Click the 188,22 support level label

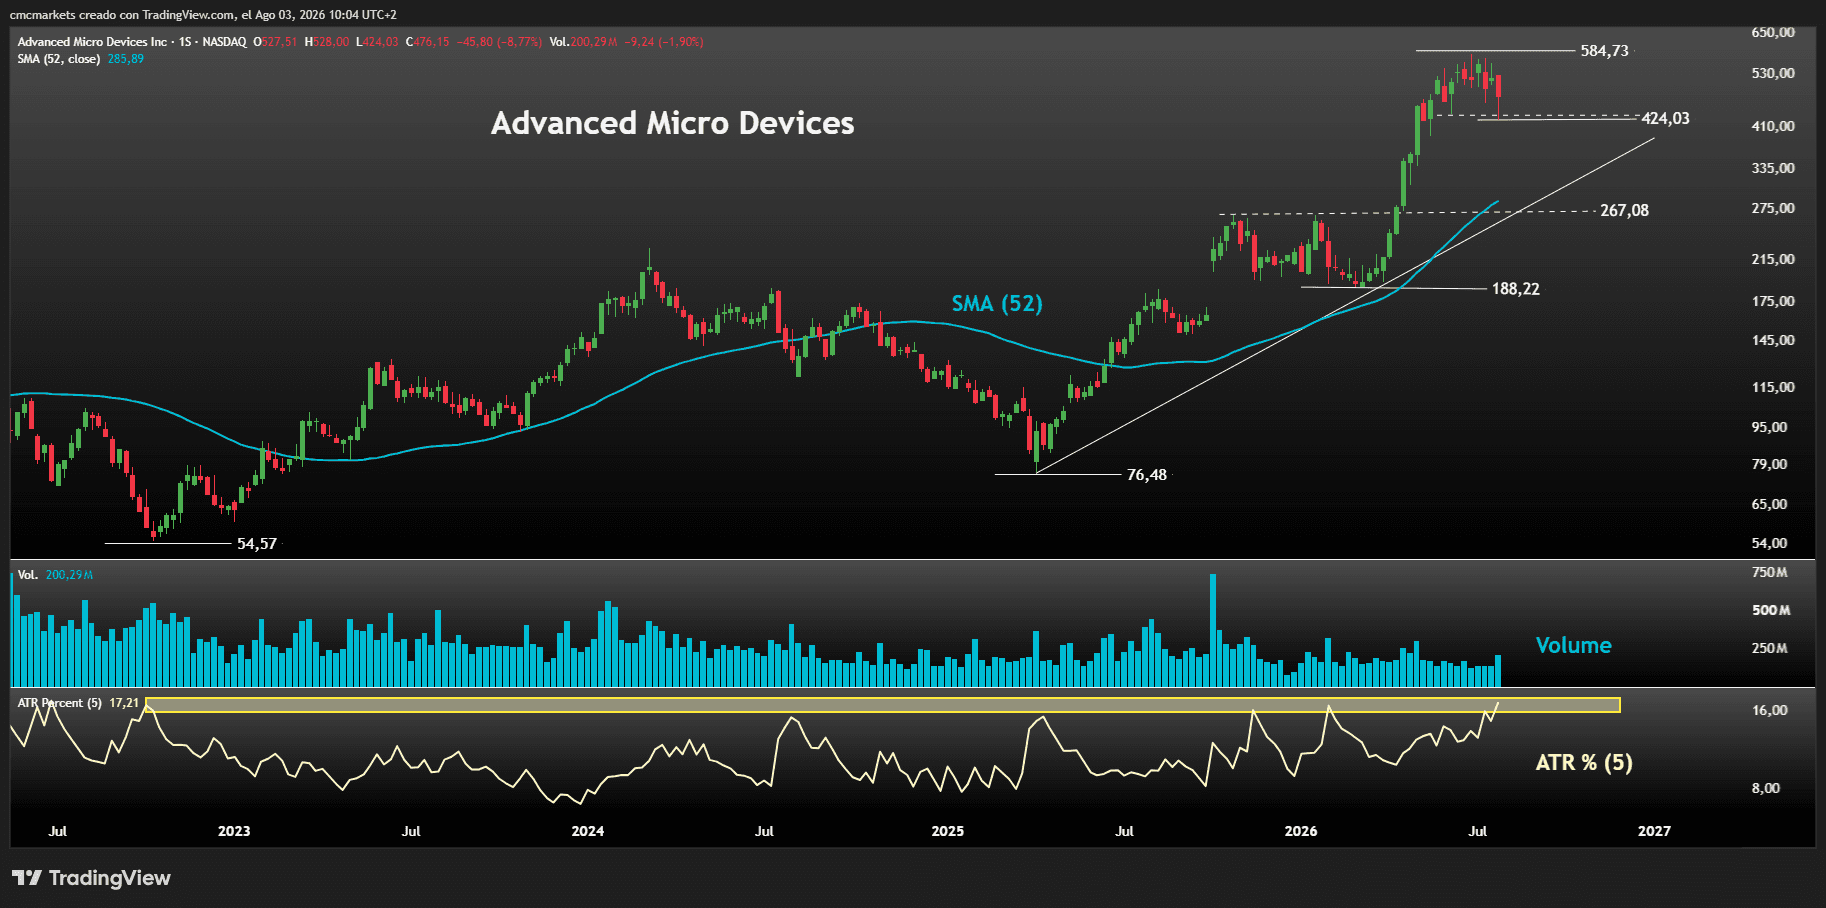(1516, 289)
